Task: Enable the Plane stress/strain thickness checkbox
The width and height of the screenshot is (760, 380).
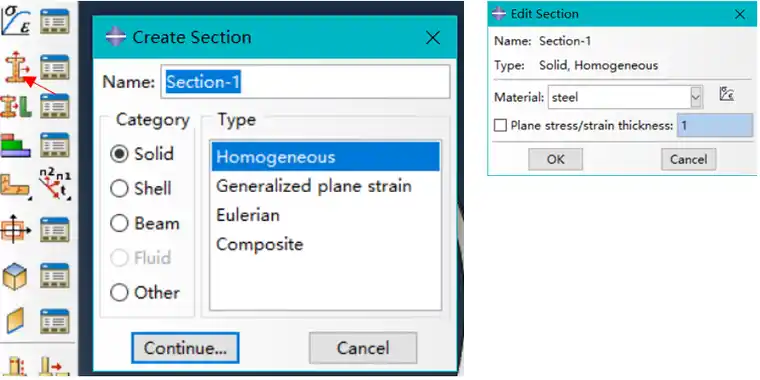Action: click(x=500, y=126)
